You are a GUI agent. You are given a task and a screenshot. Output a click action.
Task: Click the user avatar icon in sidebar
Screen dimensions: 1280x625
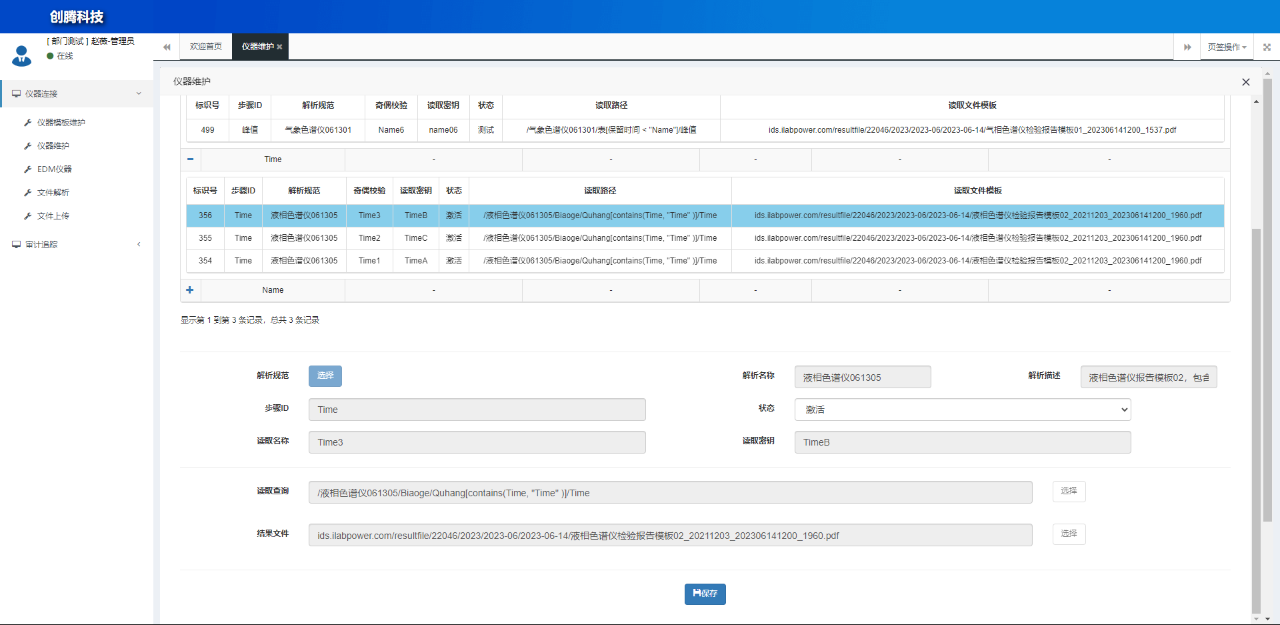point(21,56)
